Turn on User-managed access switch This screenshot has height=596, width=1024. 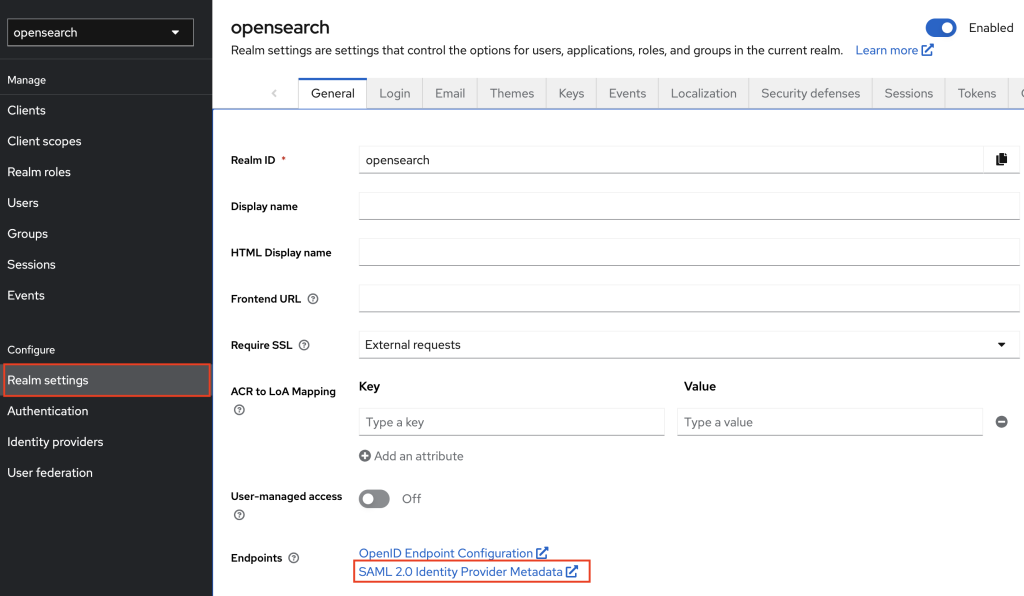374,499
